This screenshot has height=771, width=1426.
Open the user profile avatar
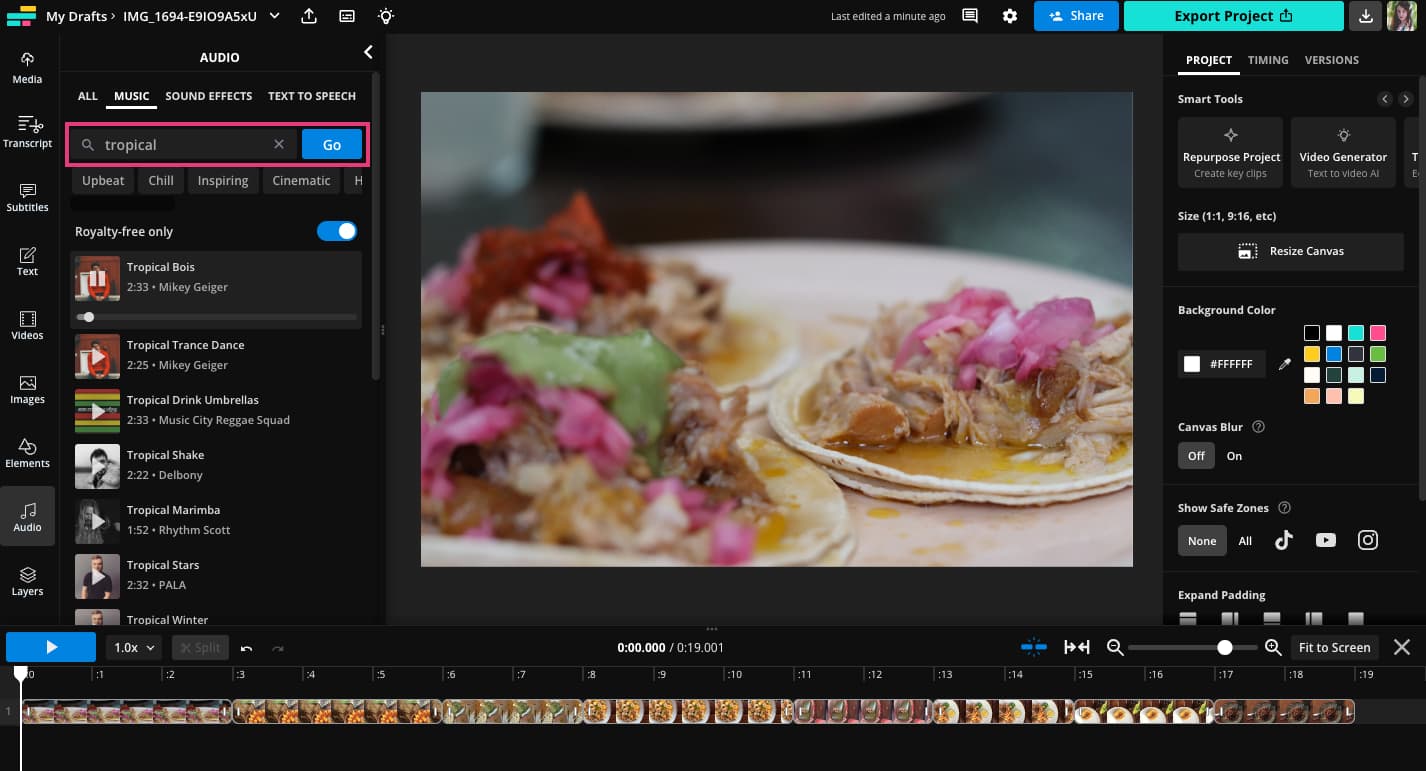pyautogui.click(x=1401, y=16)
